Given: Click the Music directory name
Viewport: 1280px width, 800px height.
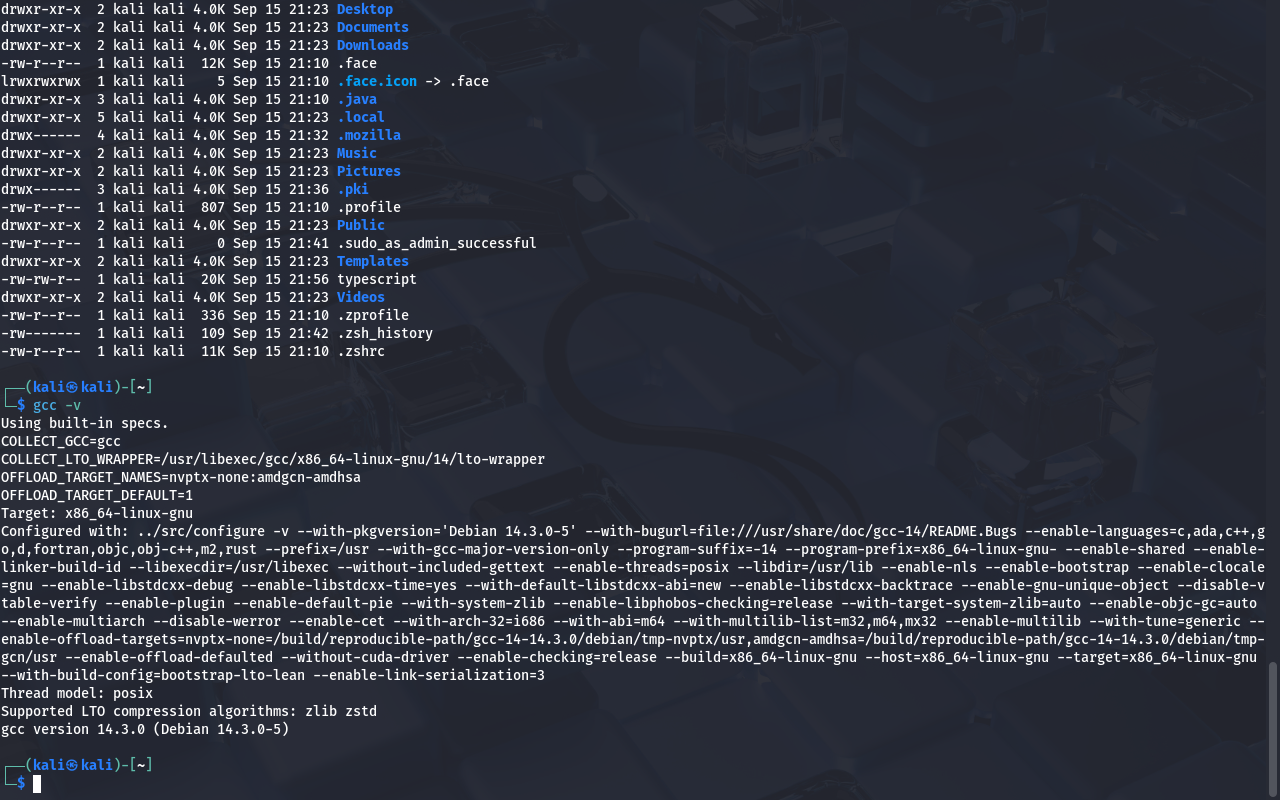Looking at the screenshot, I should pyautogui.click(x=357, y=153).
